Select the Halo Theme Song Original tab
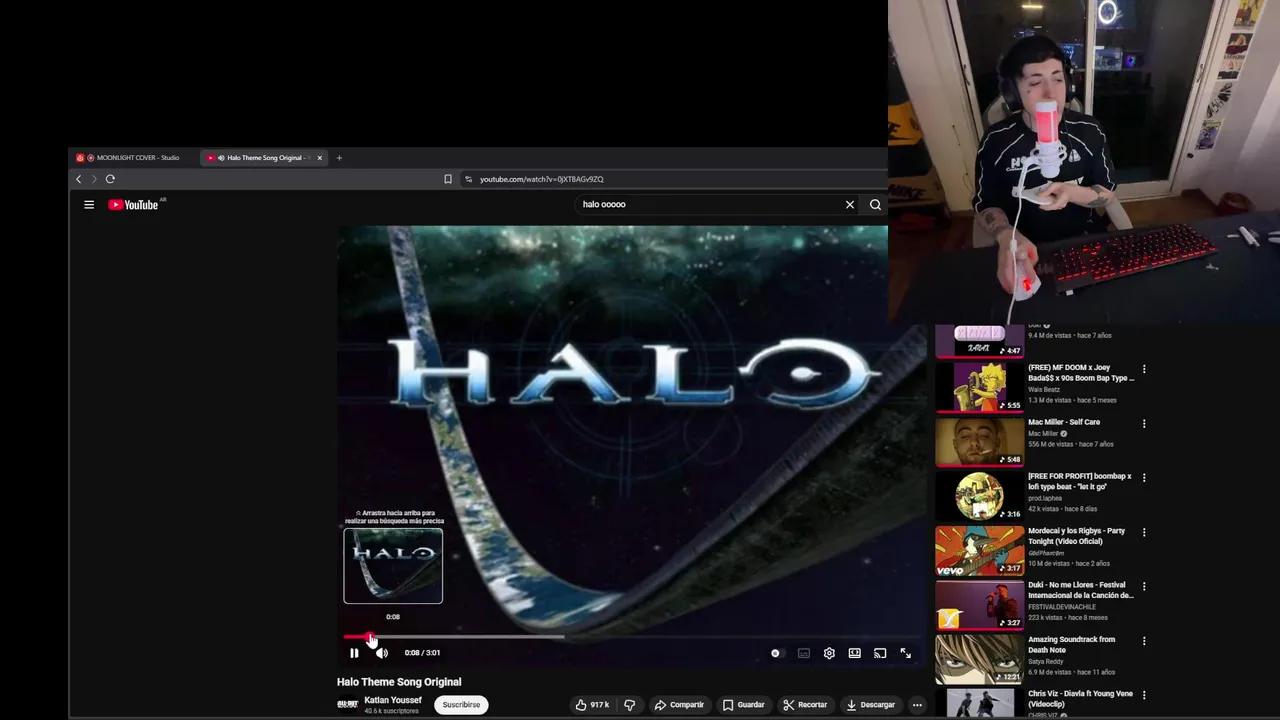The image size is (1280, 720). 262,158
